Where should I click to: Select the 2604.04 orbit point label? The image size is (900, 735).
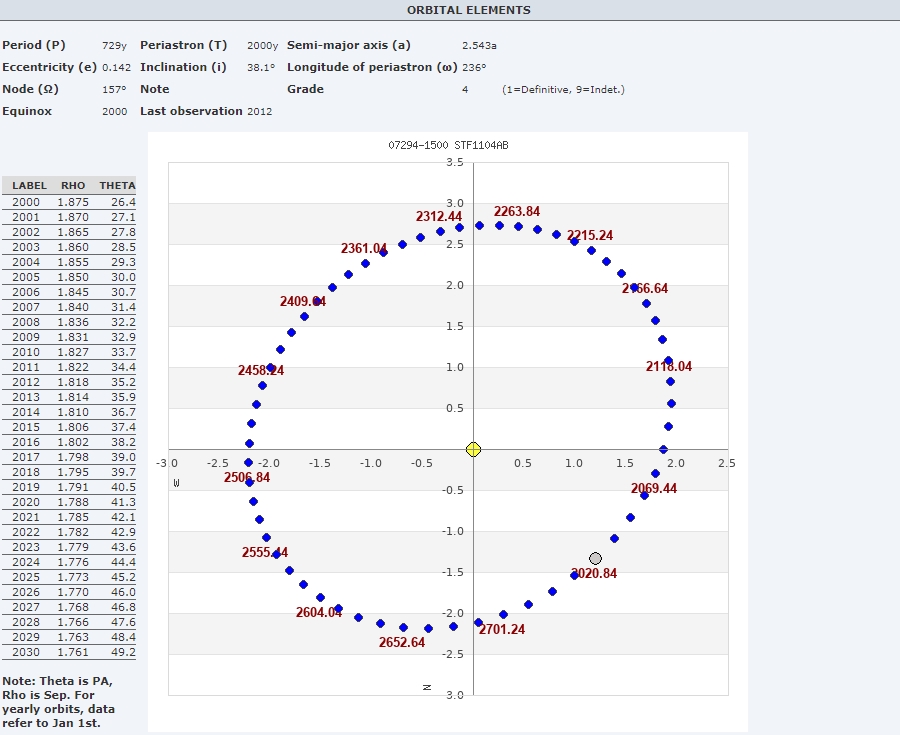319,613
